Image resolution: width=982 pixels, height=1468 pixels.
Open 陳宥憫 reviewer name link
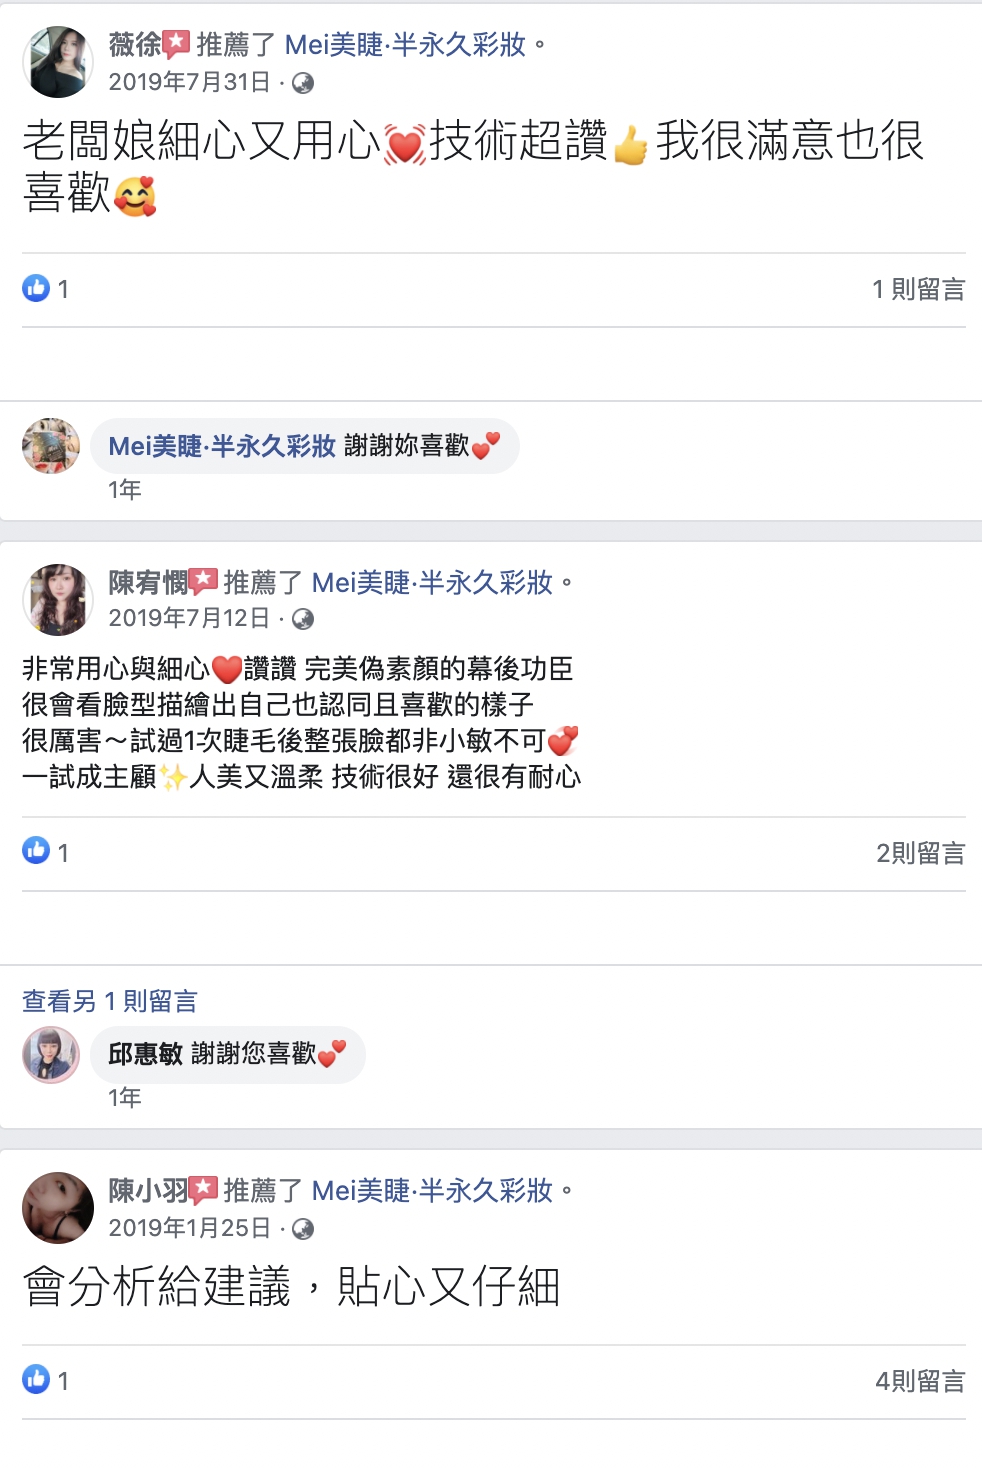click(148, 582)
